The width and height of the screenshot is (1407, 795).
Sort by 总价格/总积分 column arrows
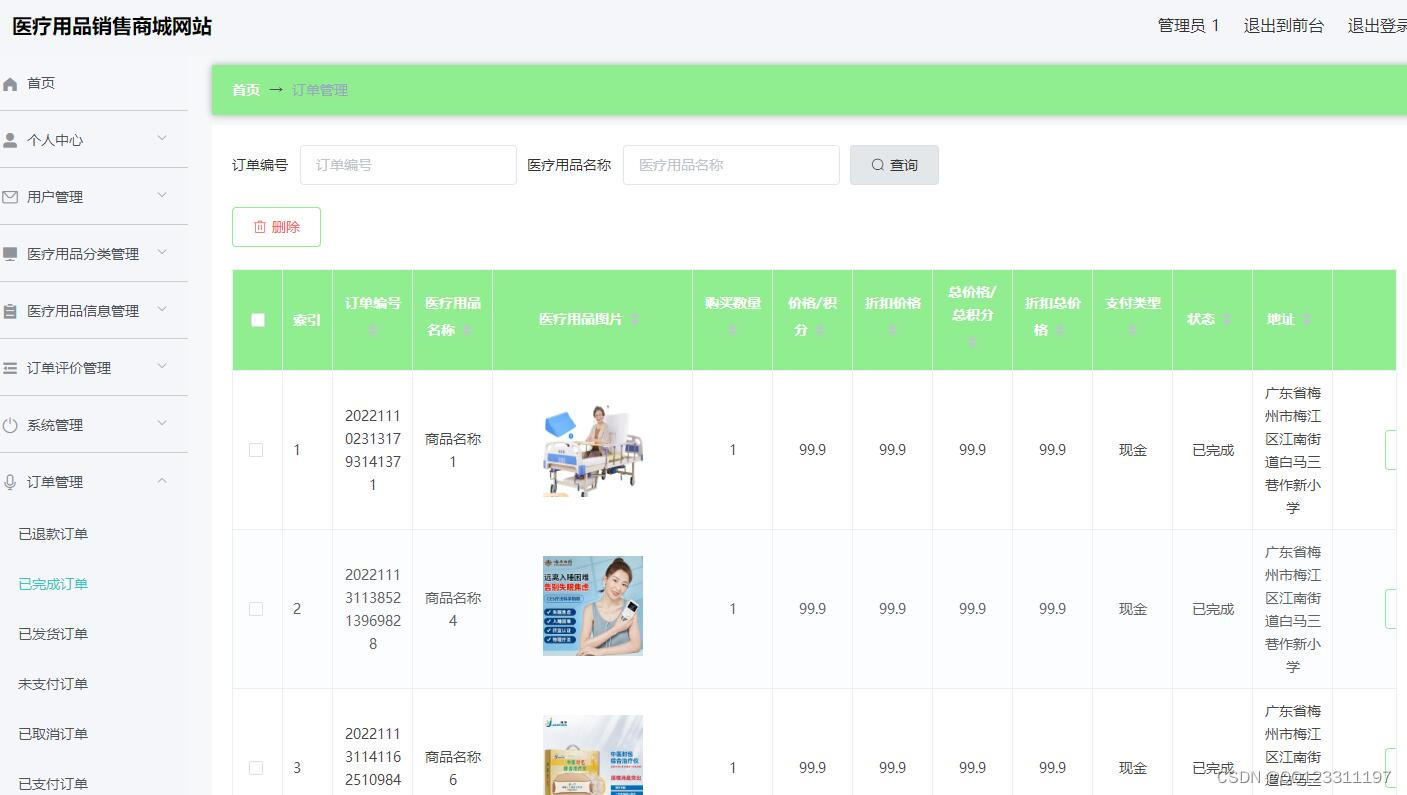point(972,343)
